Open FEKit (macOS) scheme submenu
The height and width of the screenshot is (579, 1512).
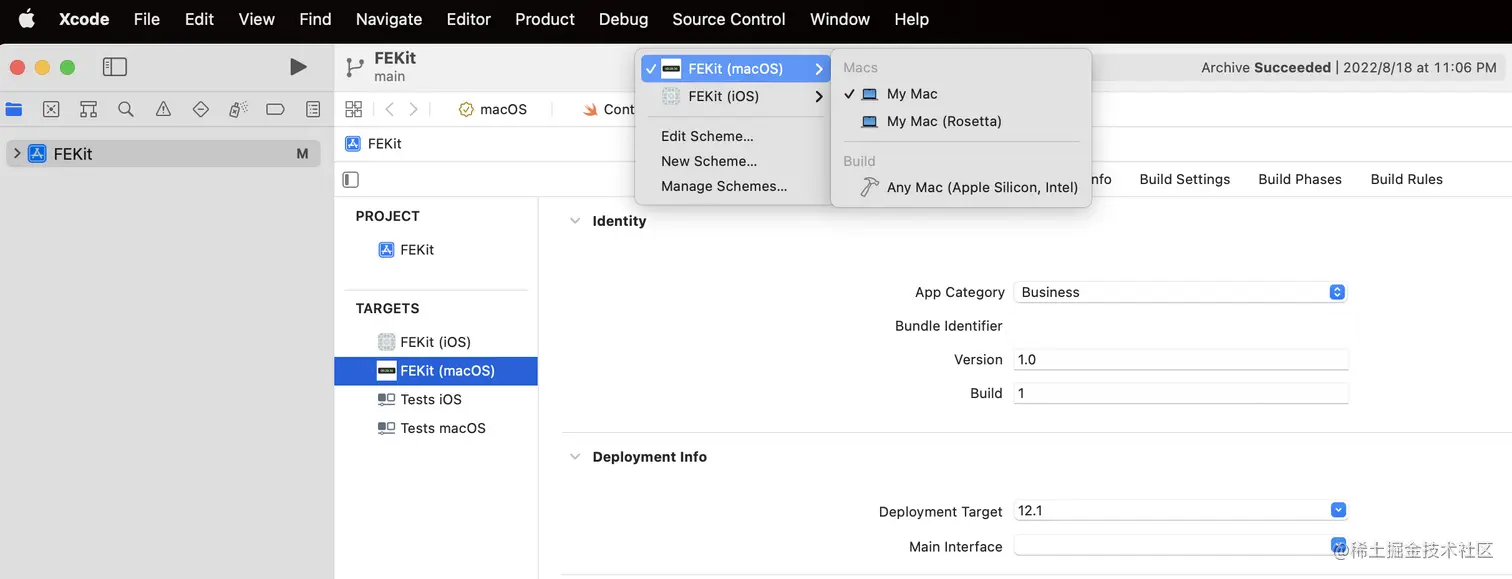pyautogui.click(x=735, y=69)
